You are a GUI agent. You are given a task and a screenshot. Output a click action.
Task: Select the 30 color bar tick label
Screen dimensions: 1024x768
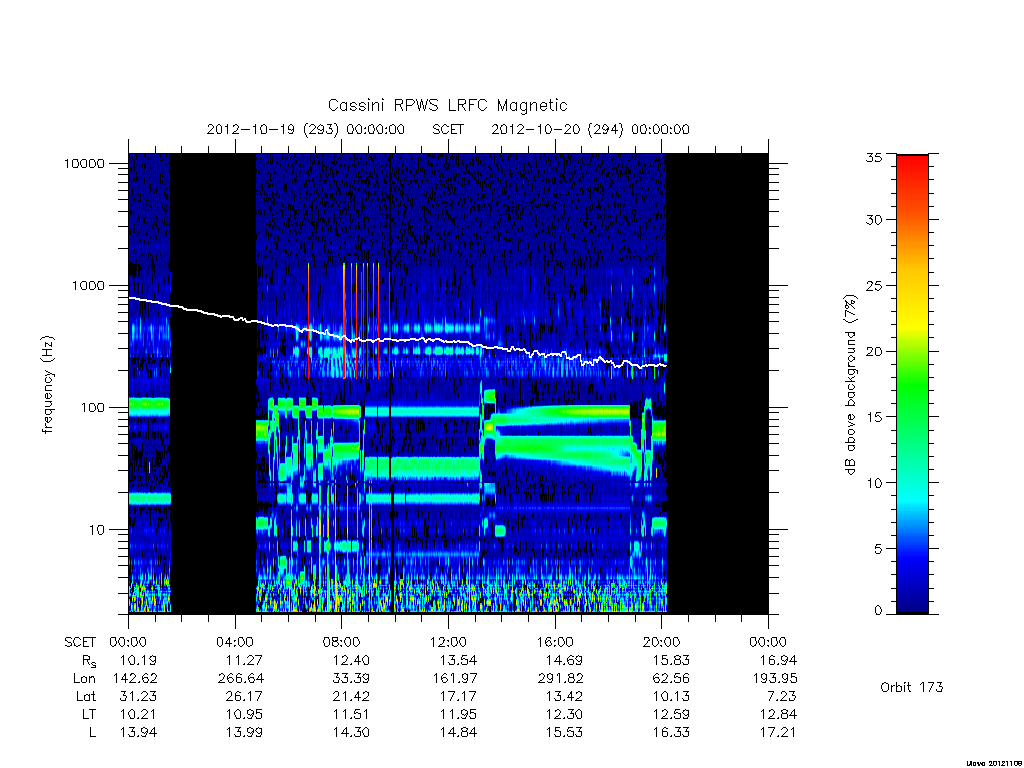click(x=874, y=219)
